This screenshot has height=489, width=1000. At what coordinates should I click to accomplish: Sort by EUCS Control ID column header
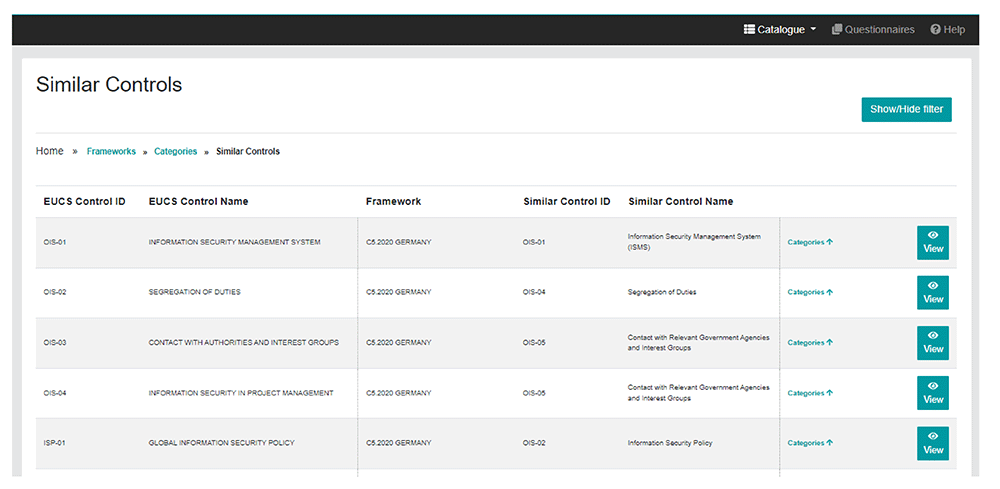[84, 201]
